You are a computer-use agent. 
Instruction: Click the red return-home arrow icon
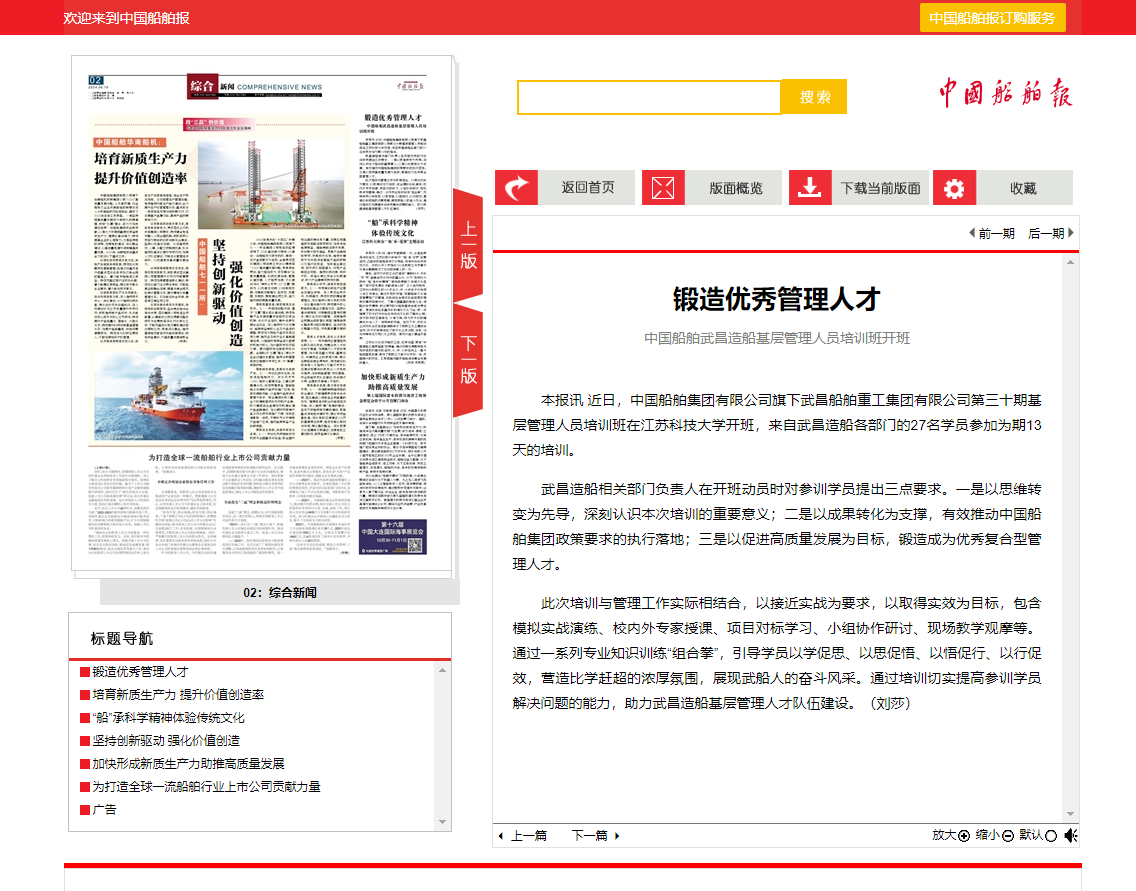[x=517, y=188]
